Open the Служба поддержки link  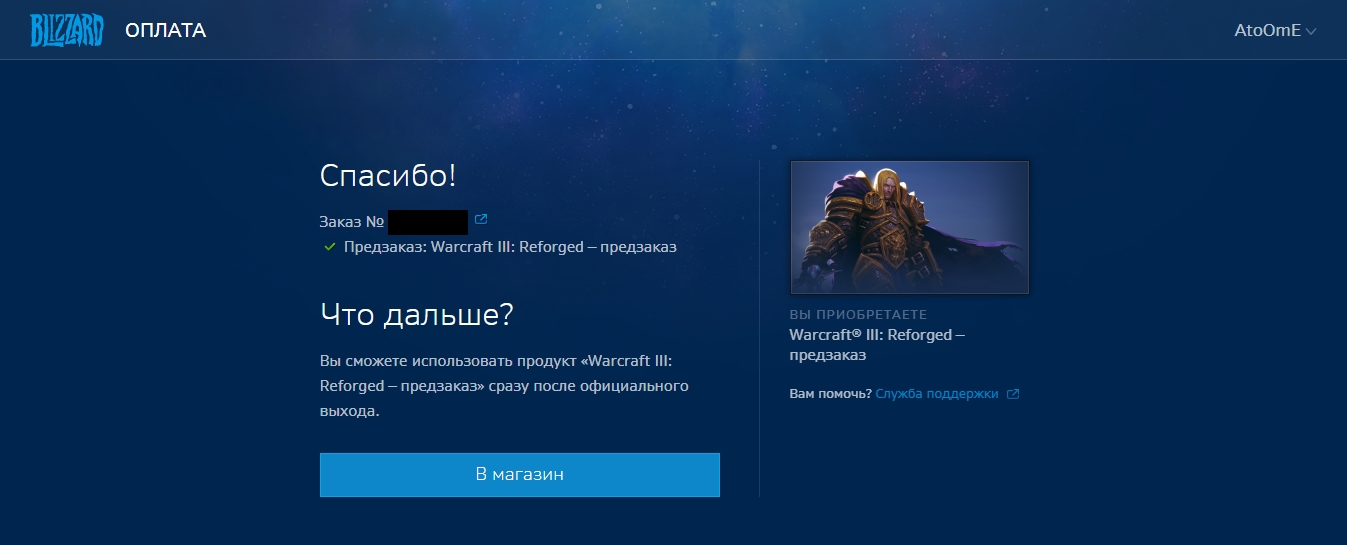(x=937, y=394)
